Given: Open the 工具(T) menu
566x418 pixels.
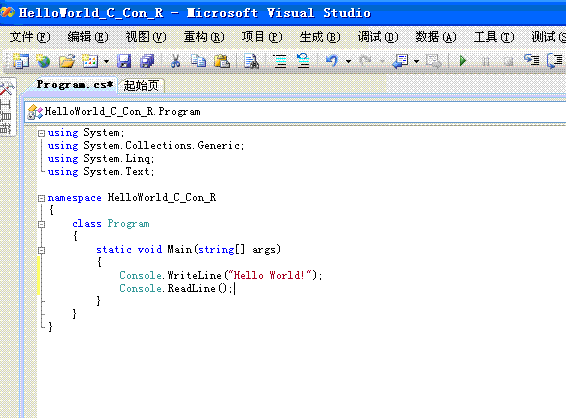Looking at the screenshot, I should [x=494, y=37].
